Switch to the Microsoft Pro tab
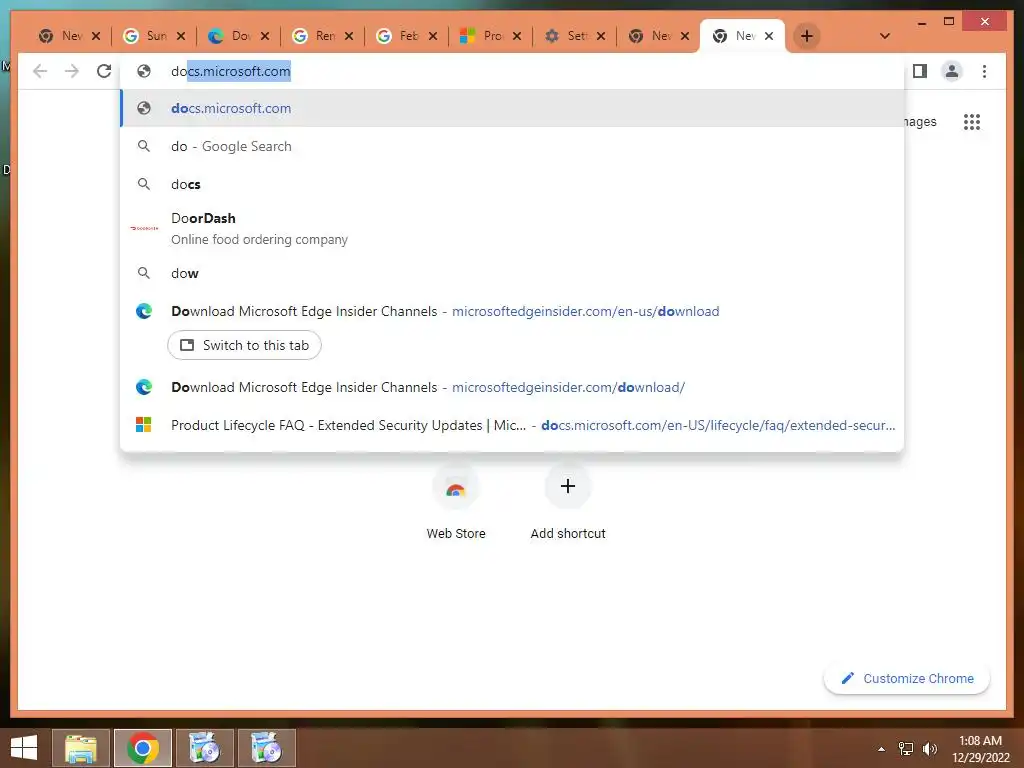This screenshot has width=1024, height=768. point(483,36)
